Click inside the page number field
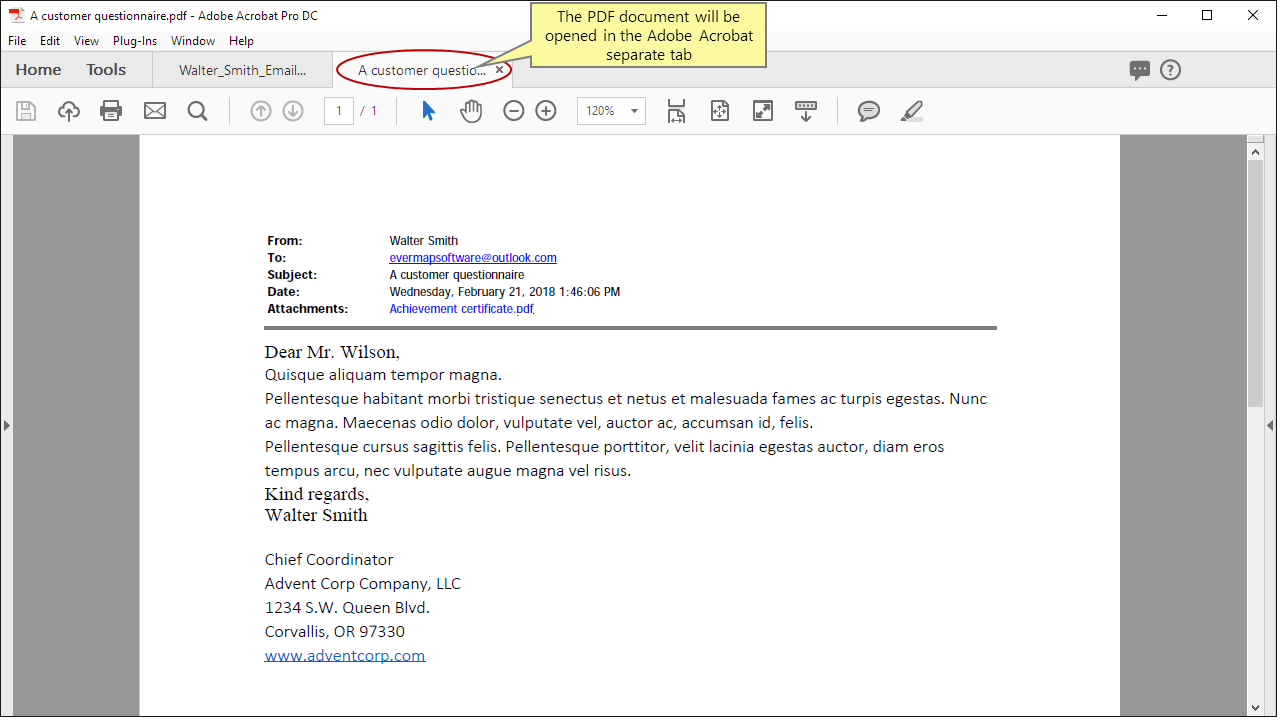The height and width of the screenshot is (720, 1280). (x=338, y=110)
